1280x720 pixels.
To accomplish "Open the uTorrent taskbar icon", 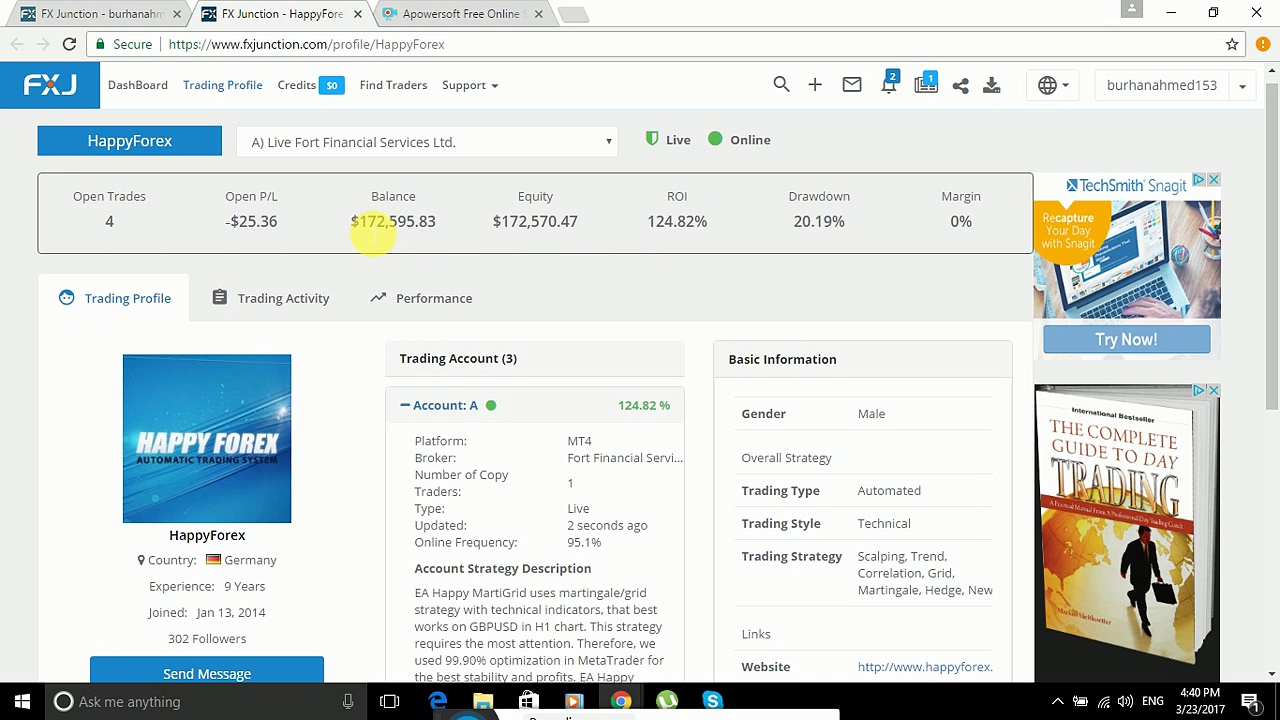I will click(666, 702).
